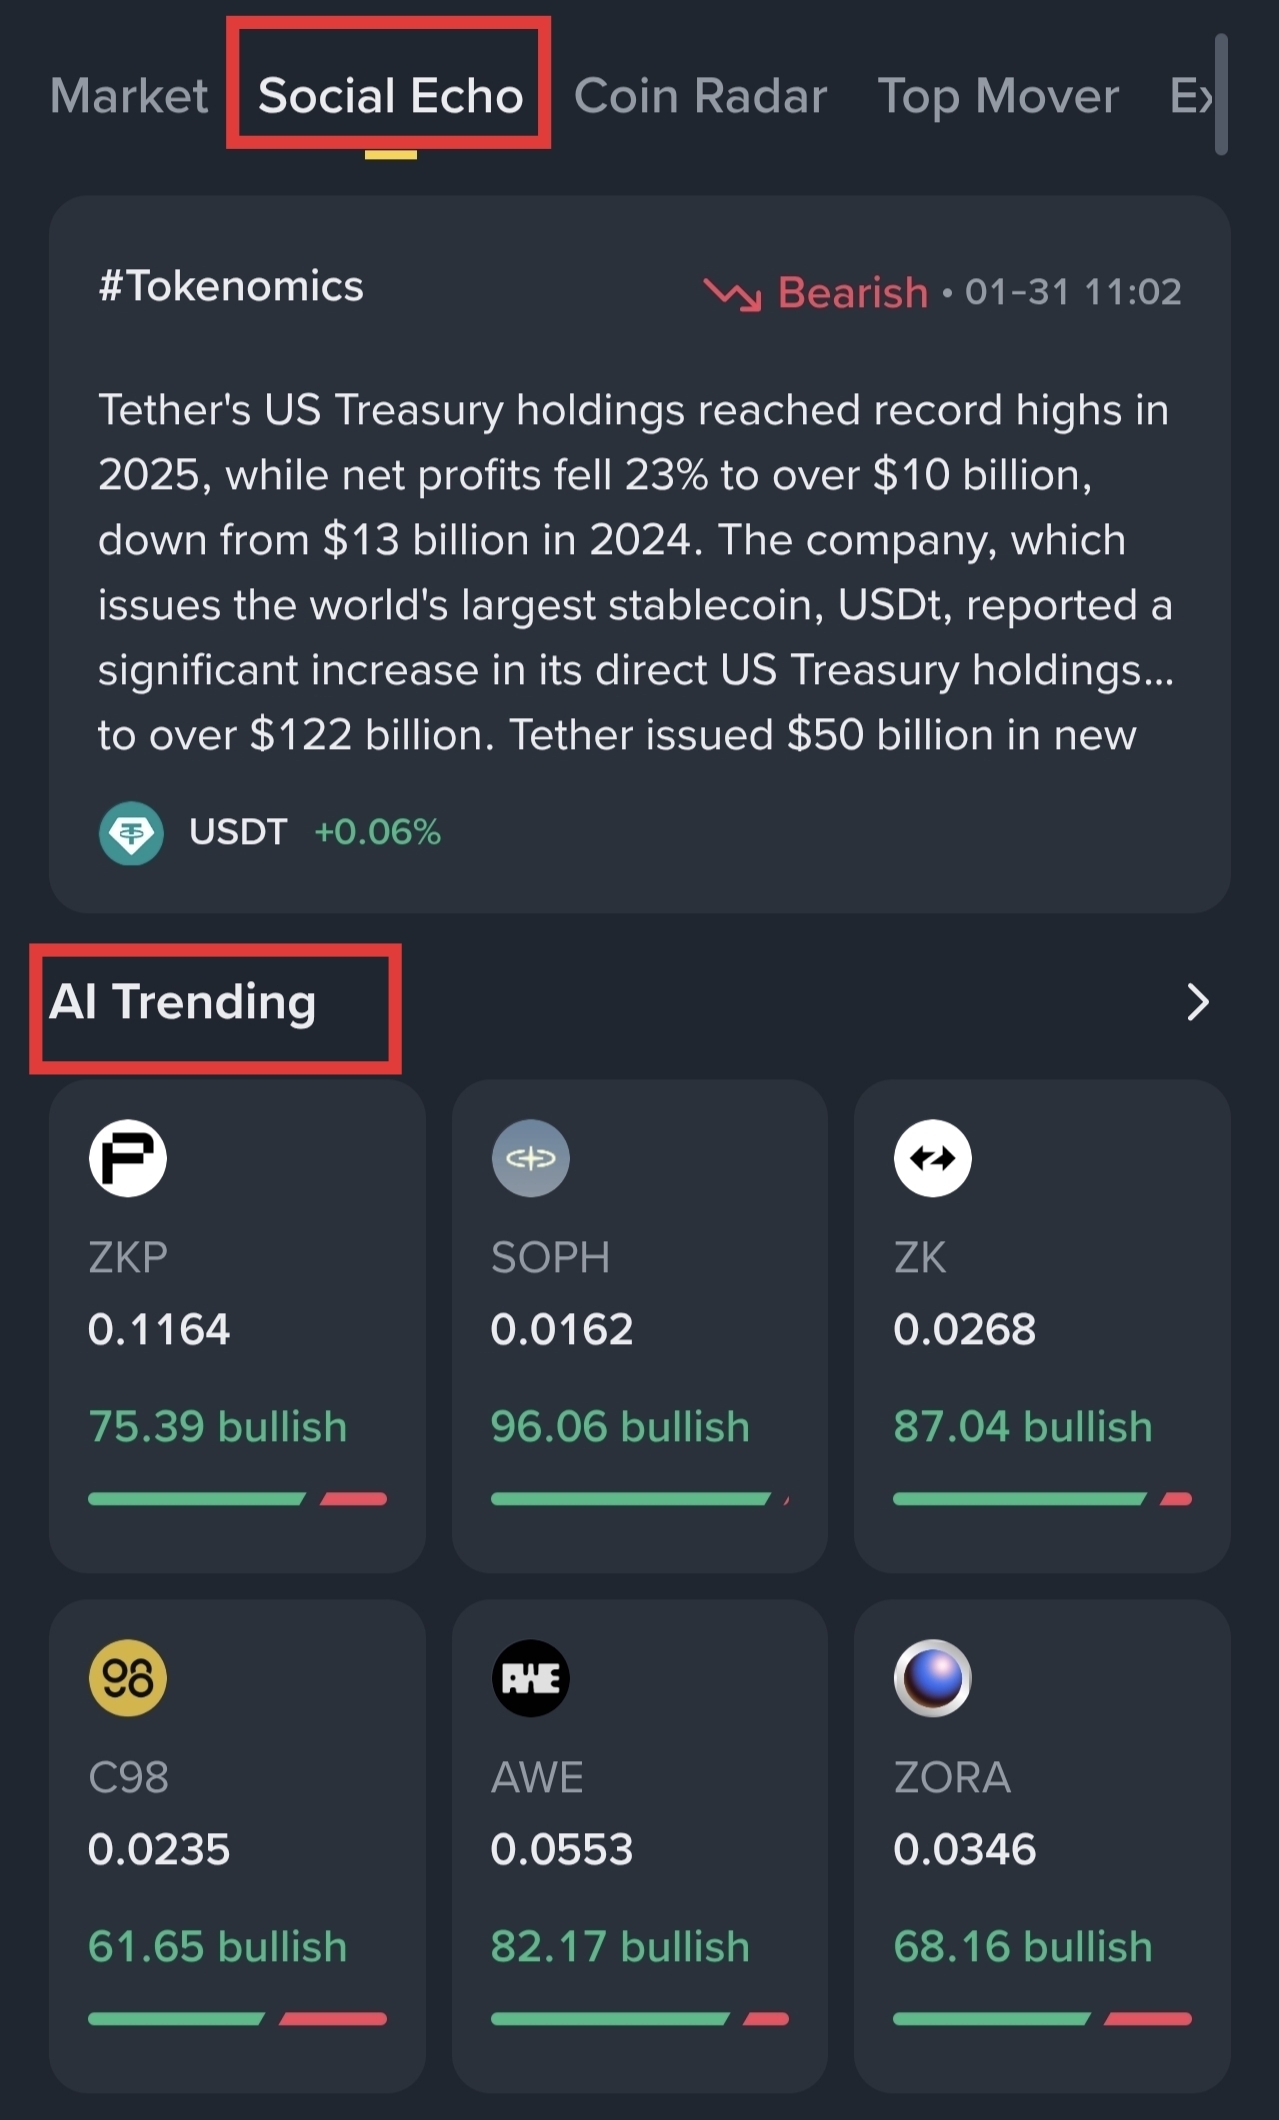Screen dimensions: 1279x2120
Task: Tap the ZK coin logo icon
Action: [932, 1158]
